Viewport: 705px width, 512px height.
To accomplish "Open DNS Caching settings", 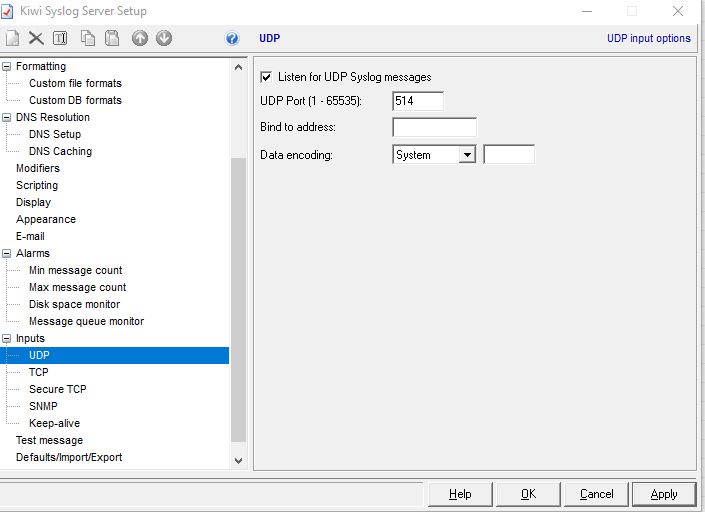I will point(60,151).
